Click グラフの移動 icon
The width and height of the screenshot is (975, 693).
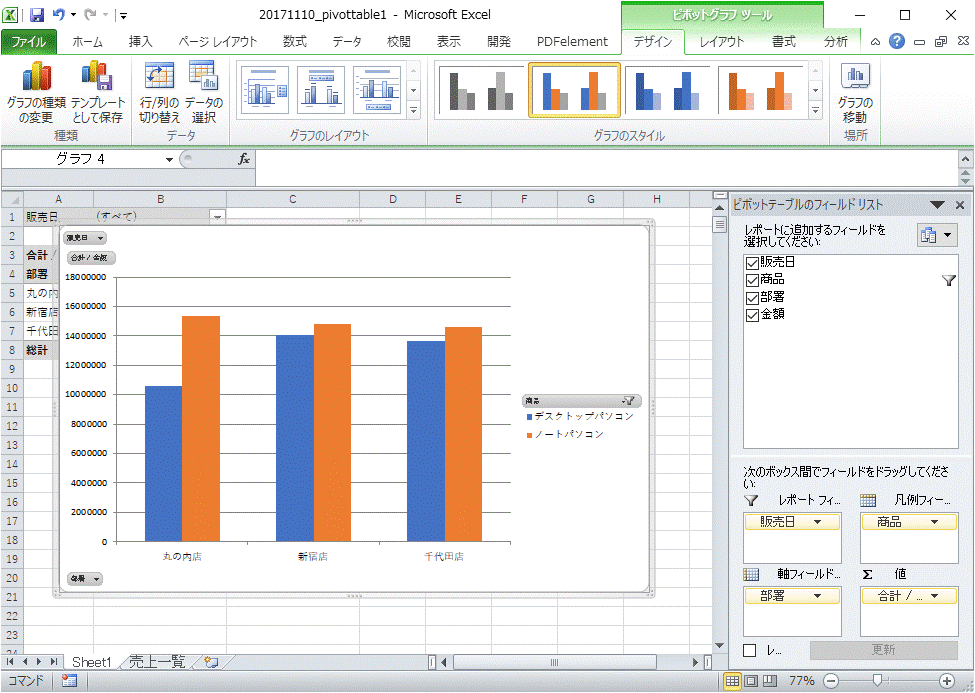click(855, 78)
